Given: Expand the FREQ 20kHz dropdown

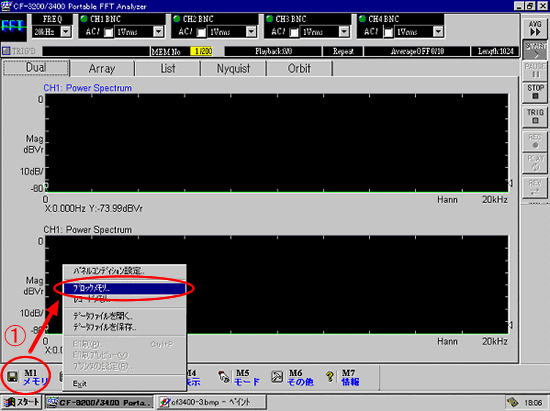Looking at the screenshot, I should 66,32.
